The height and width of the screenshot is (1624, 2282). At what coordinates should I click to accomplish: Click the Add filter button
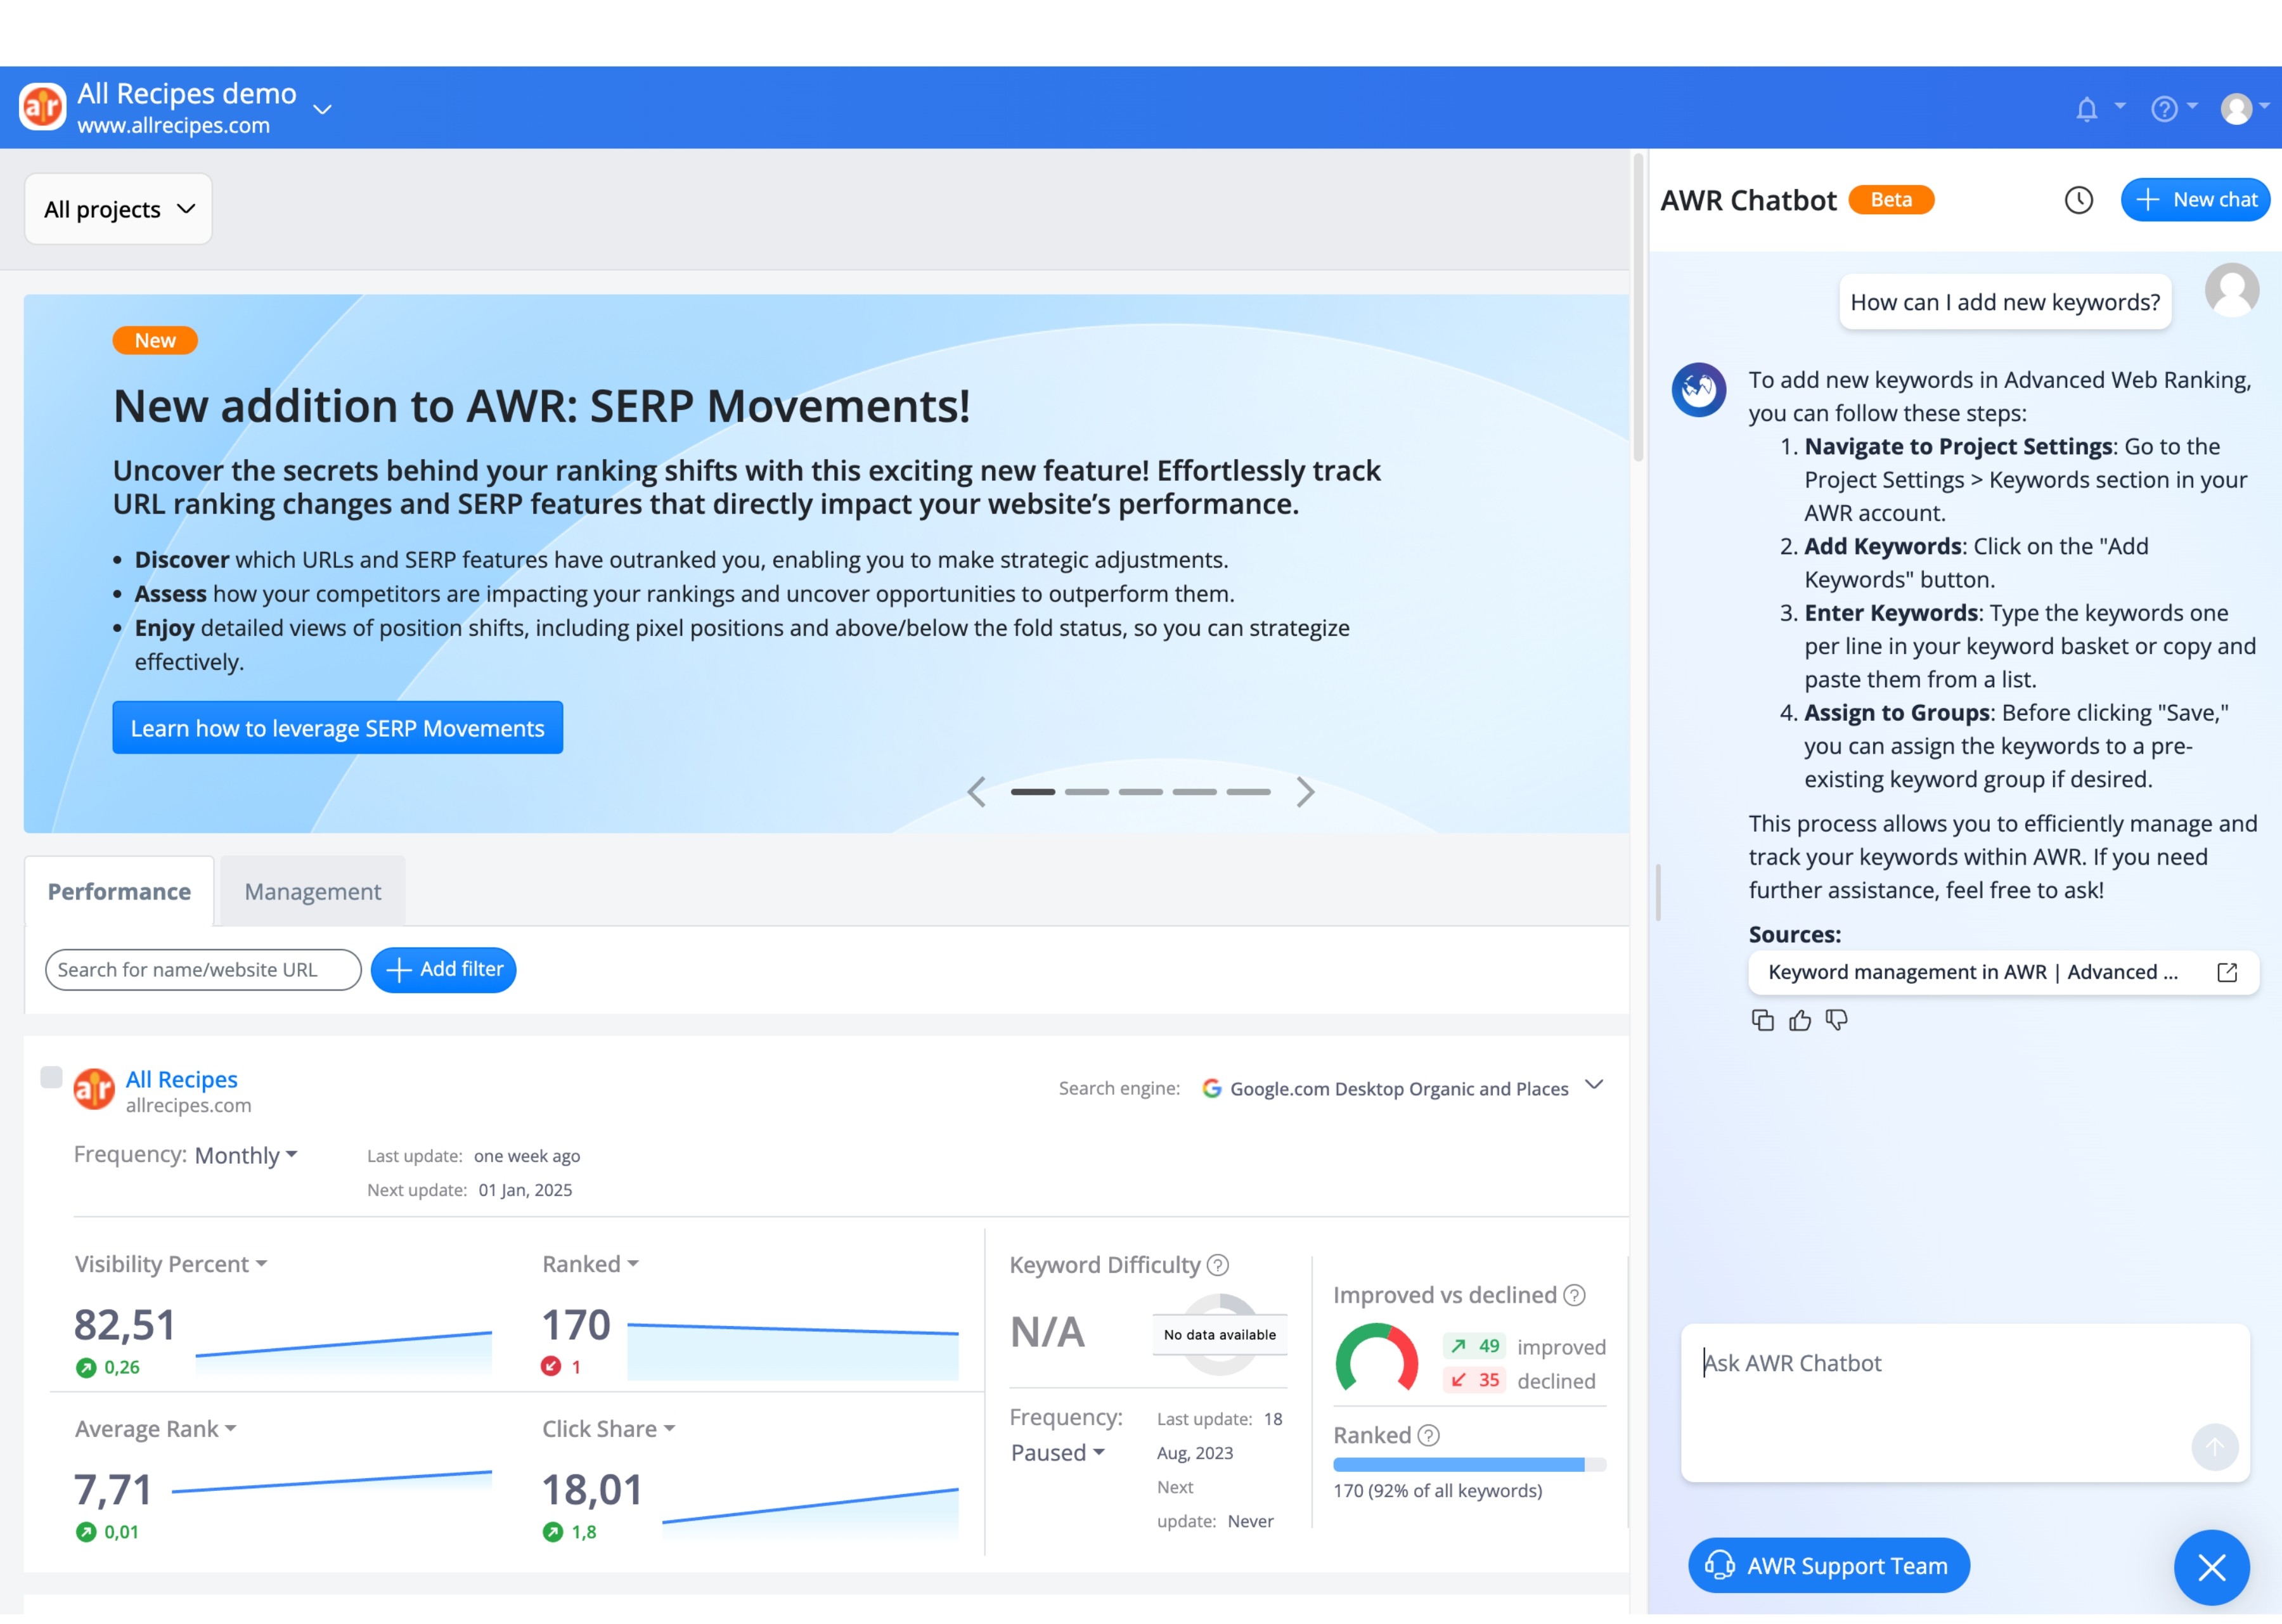443,970
